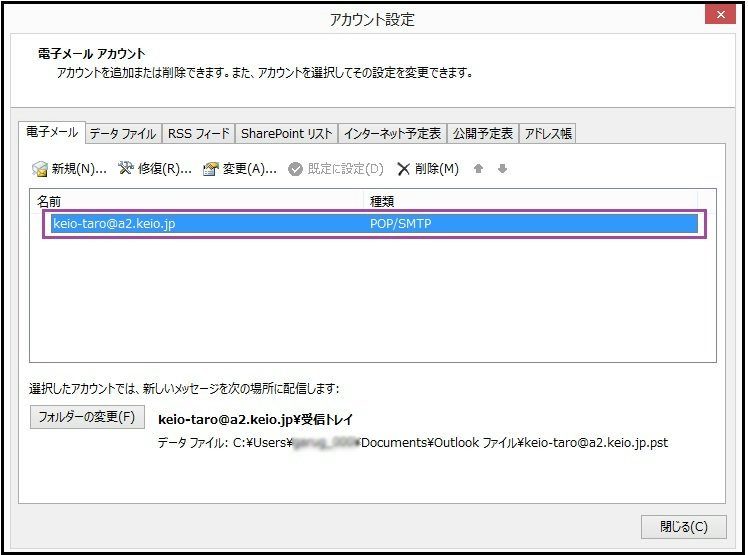Image resolution: width=748 pixels, height=555 pixels.
Task: Open the 公開予定表 tab
Action: pyautogui.click(x=483, y=133)
